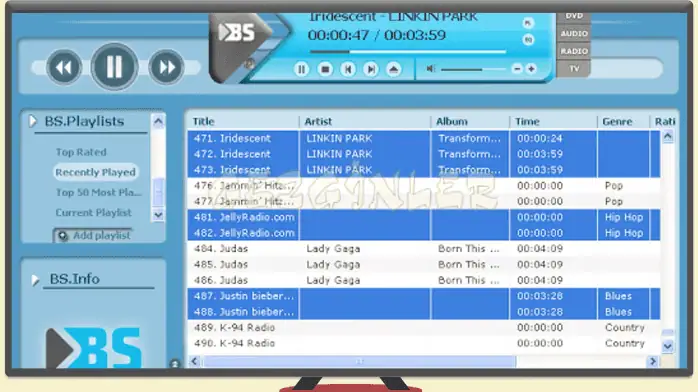Open the Top Rated playlist
This screenshot has width=698, height=392.
[x=81, y=152]
